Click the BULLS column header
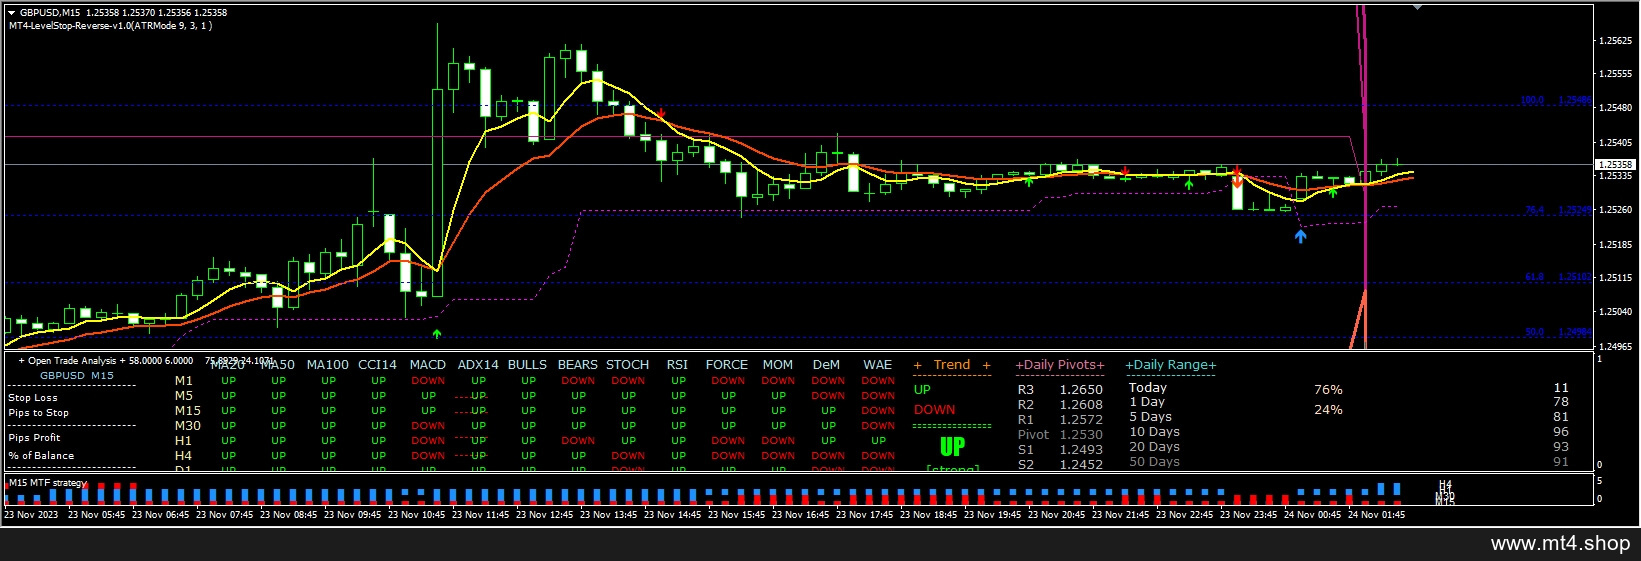 pos(527,365)
